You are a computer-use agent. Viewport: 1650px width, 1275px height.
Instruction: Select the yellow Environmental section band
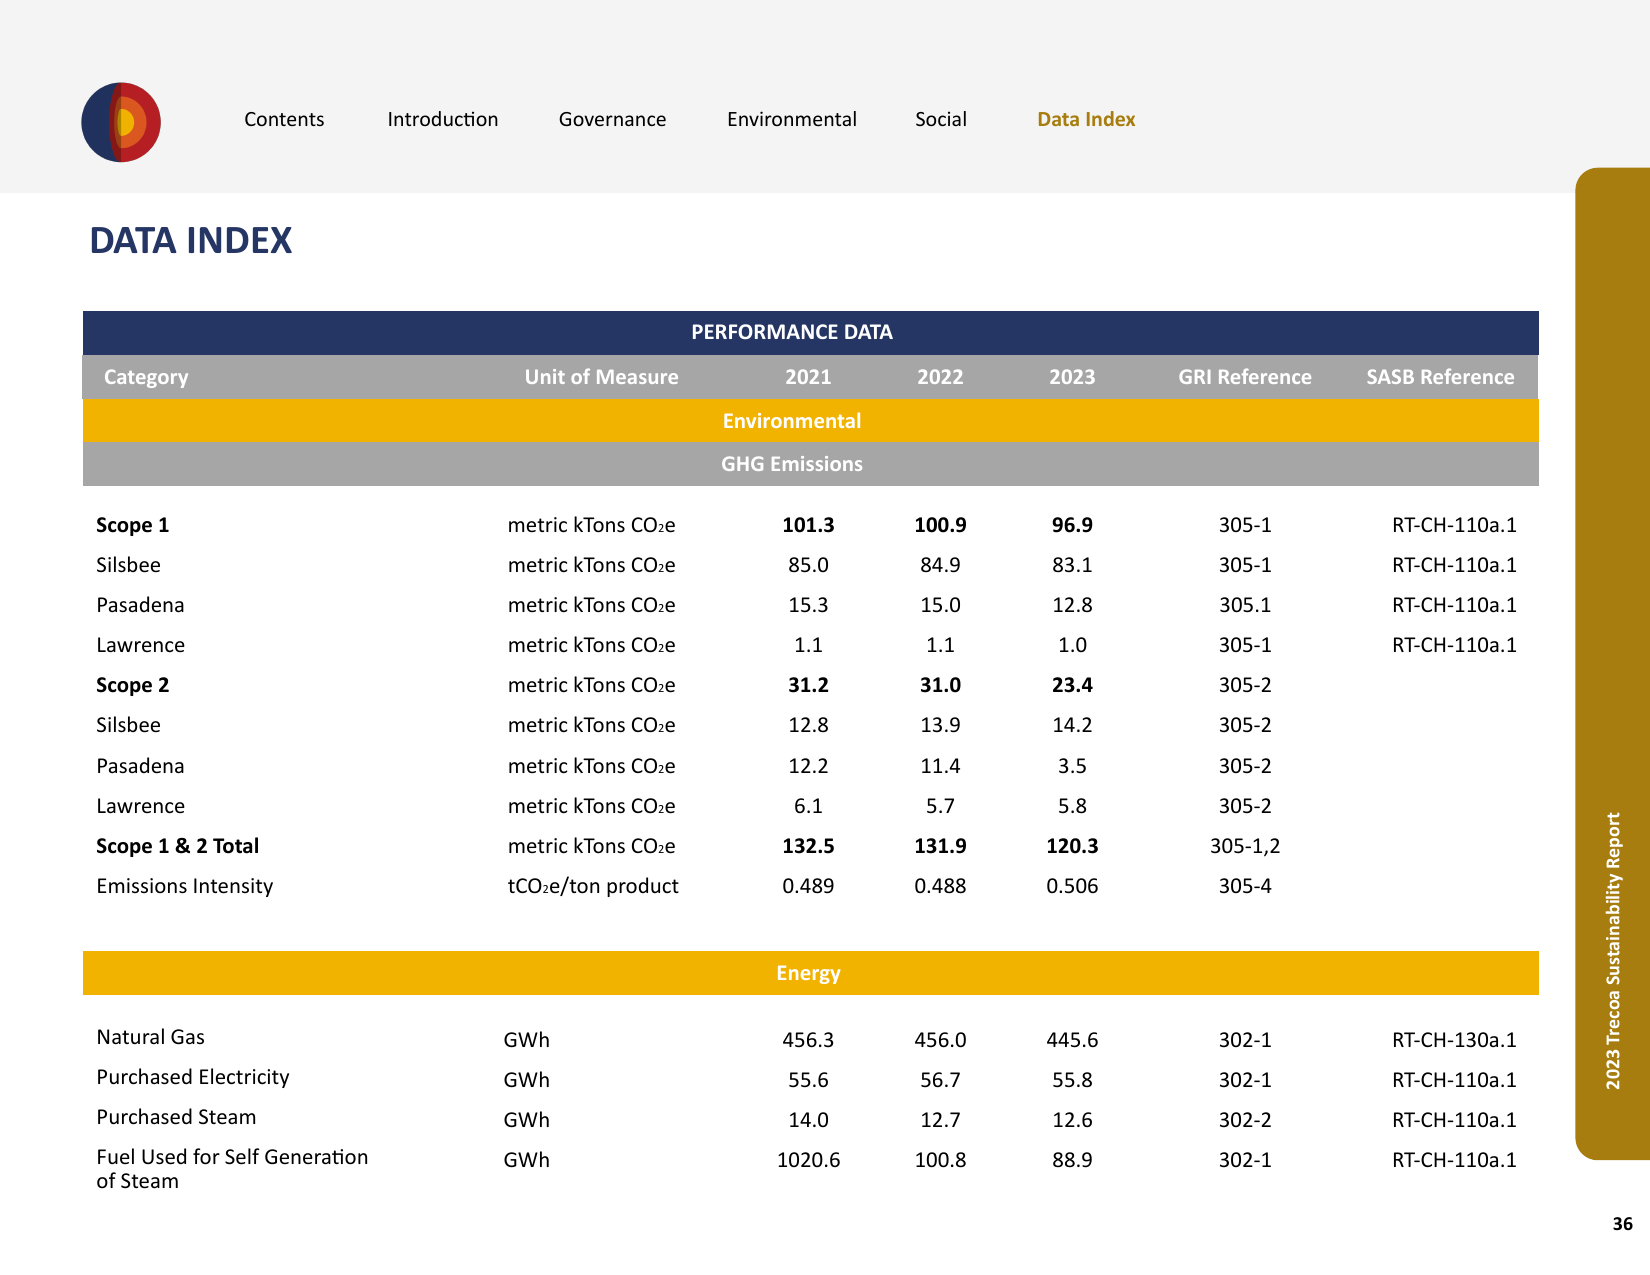click(811, 420)
